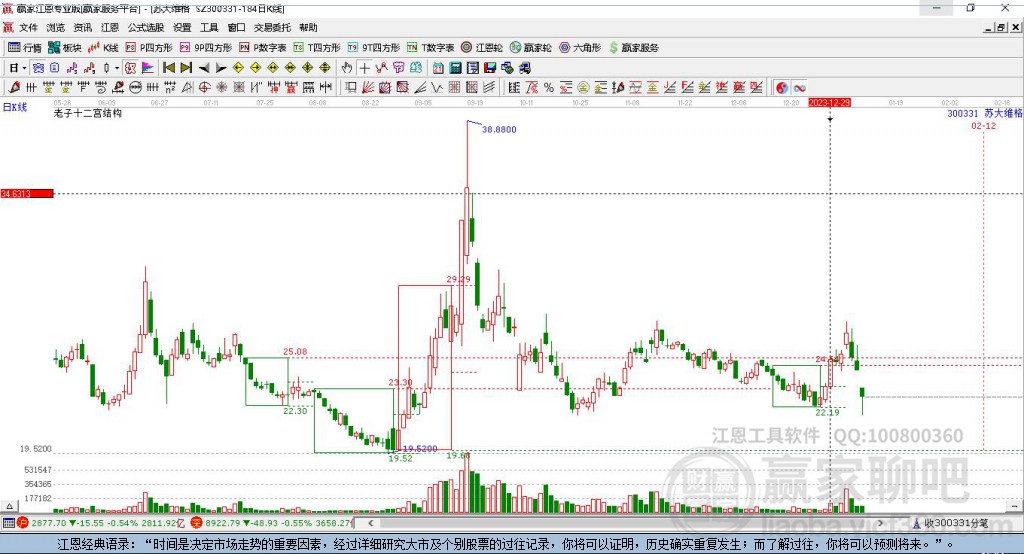Click the yin-yang icon
1024x554 pixels.
[x=782, y=88]
